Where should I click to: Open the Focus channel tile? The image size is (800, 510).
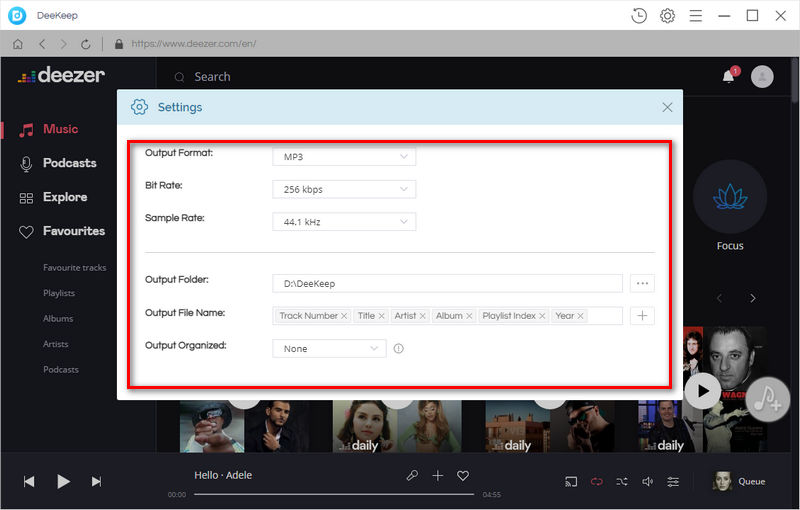tap(730, 197)
